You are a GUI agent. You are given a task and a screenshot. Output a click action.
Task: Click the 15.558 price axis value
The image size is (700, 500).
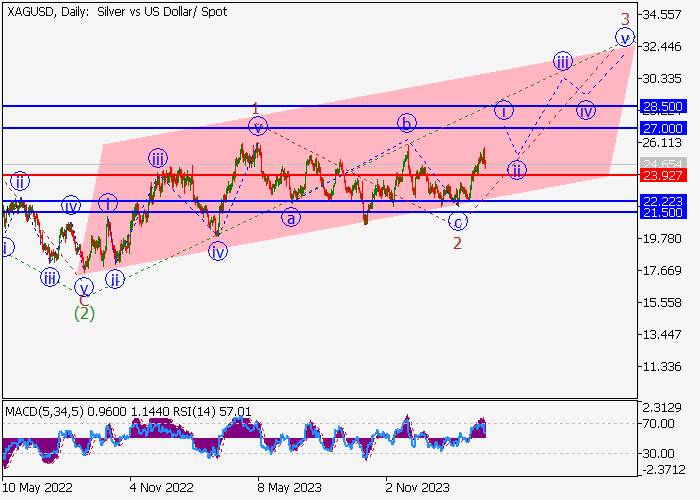662,303
